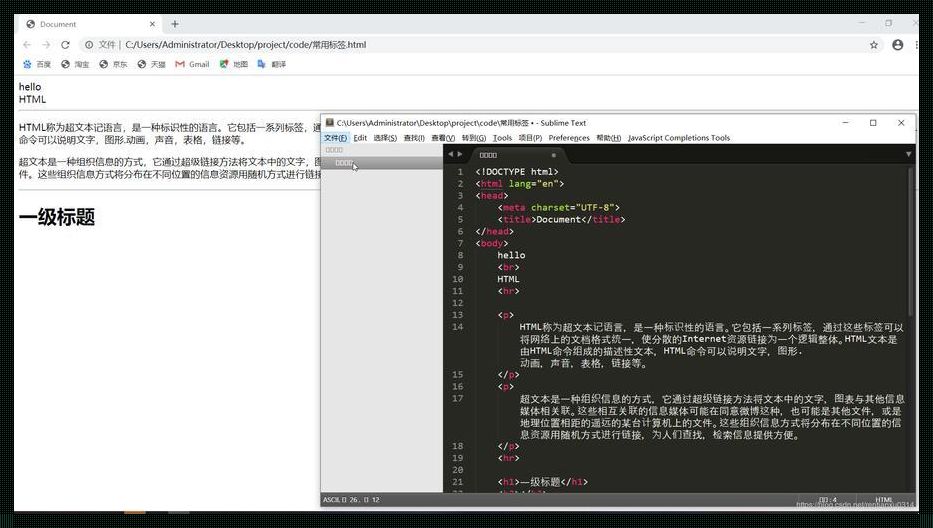Click the Sublime Text title bar icon
933x528 pixels.
[329, 123]
